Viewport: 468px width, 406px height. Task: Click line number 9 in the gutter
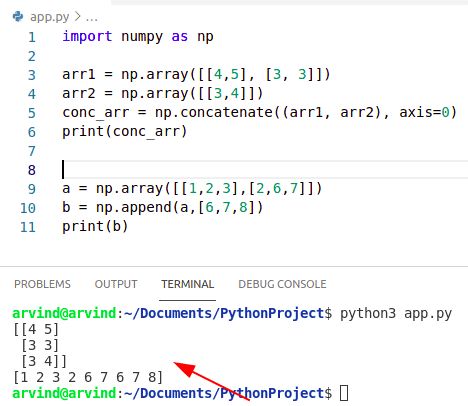(x=32, y=189)
